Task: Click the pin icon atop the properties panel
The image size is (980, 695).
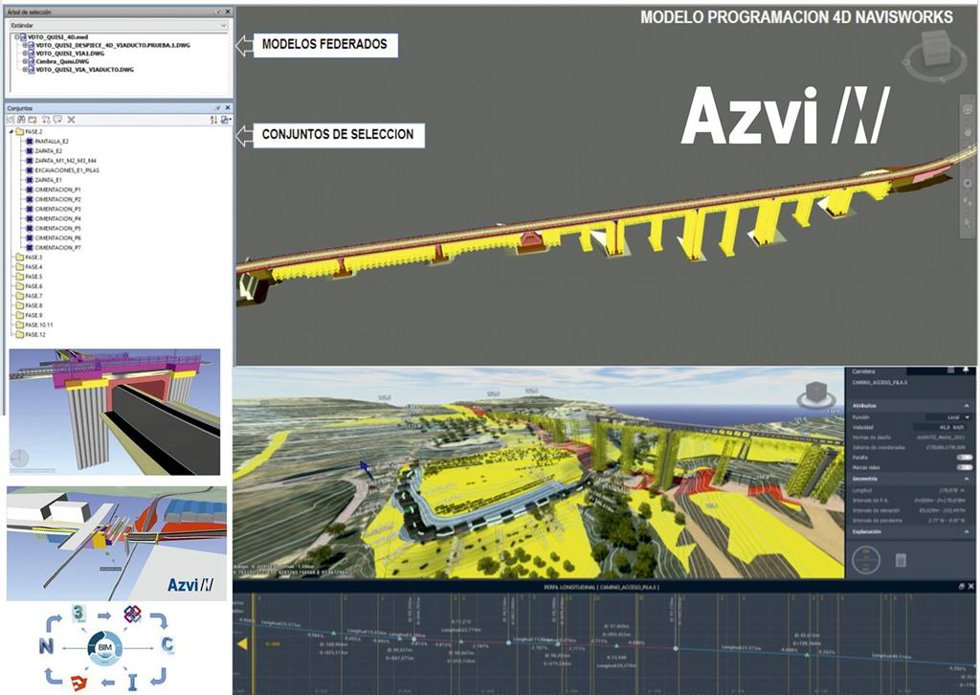Action: click(x=966, y=371)
